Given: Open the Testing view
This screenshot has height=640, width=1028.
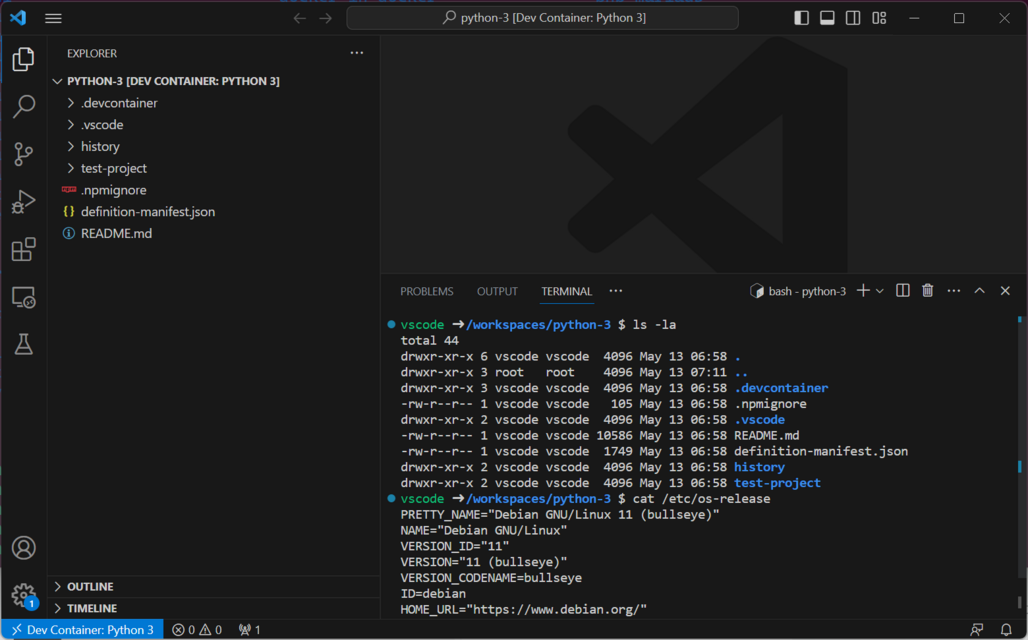Looking at the screenshot, I should point(24,345).
